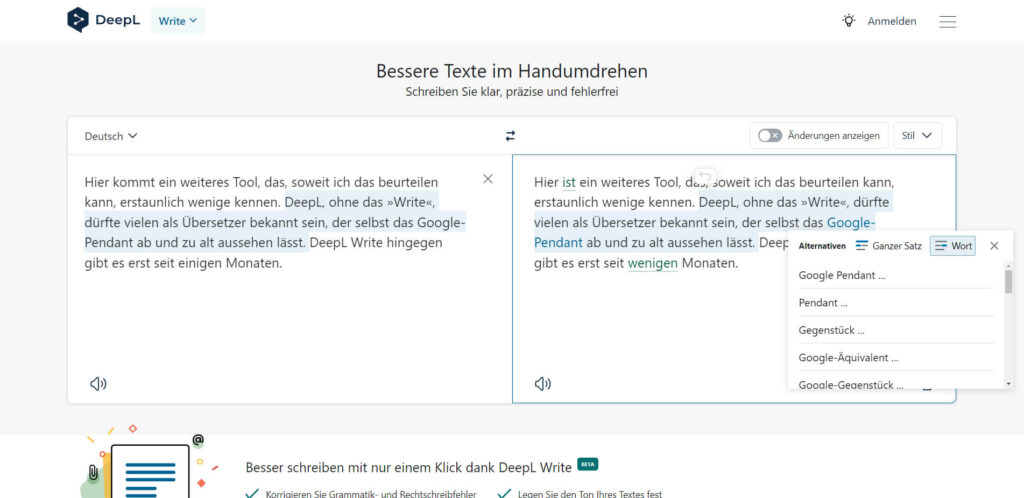Viewport: 1024px width, 498px height.
Task: Open the Deutsch language dropdown
Action: 111,136
